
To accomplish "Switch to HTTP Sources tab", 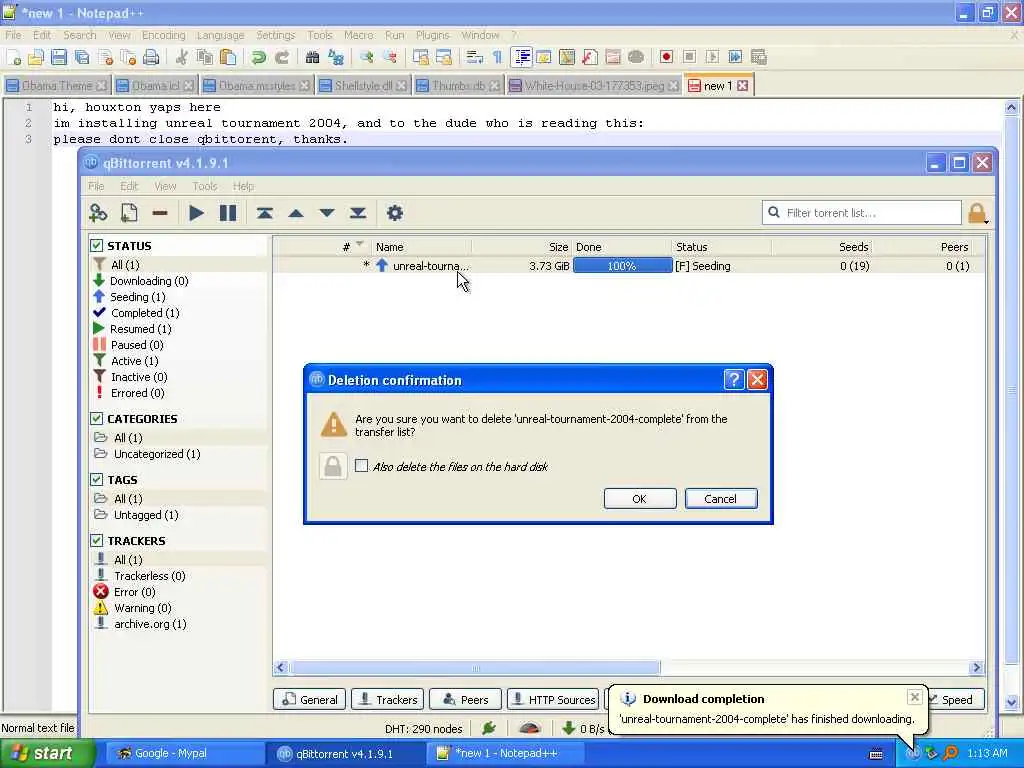I will [554, 699].
